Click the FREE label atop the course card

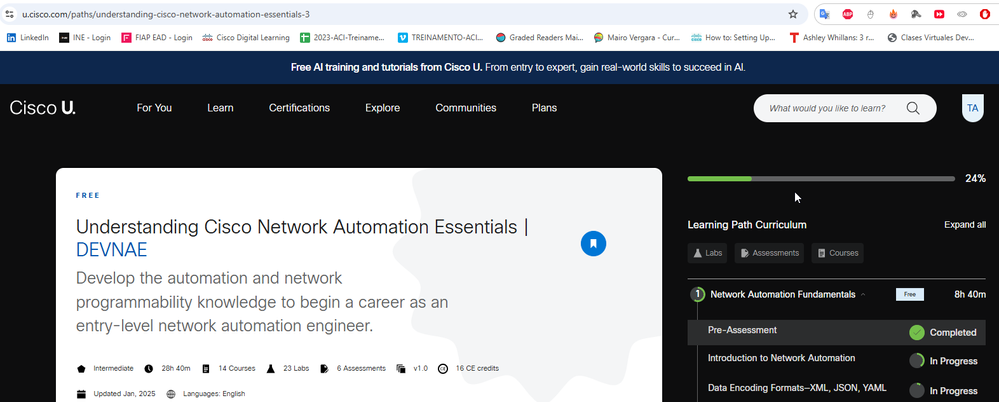[x=87, y=196]
